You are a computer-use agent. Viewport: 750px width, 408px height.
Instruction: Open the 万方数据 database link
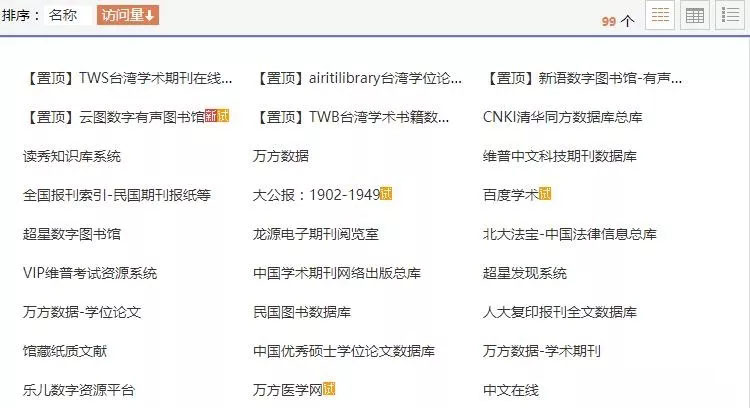(x=281, y=156)
